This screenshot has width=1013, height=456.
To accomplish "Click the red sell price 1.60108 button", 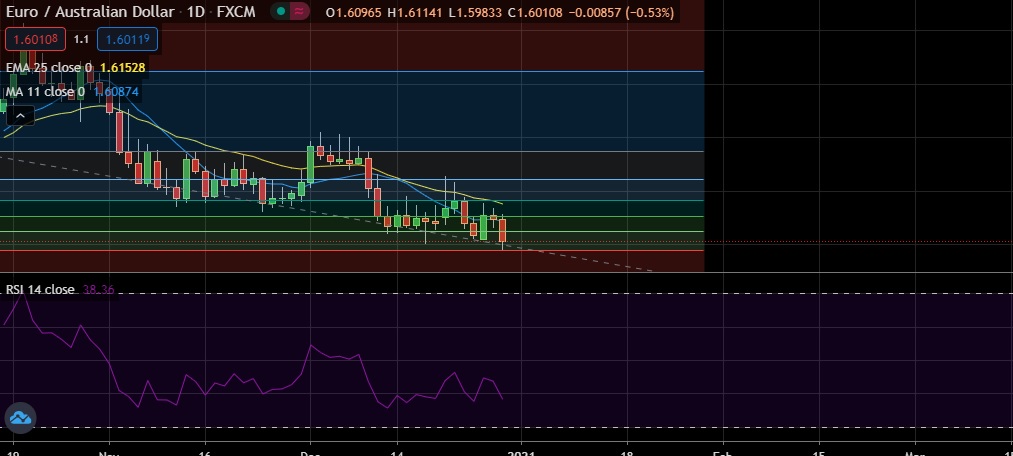I will (x=36, y=39).
